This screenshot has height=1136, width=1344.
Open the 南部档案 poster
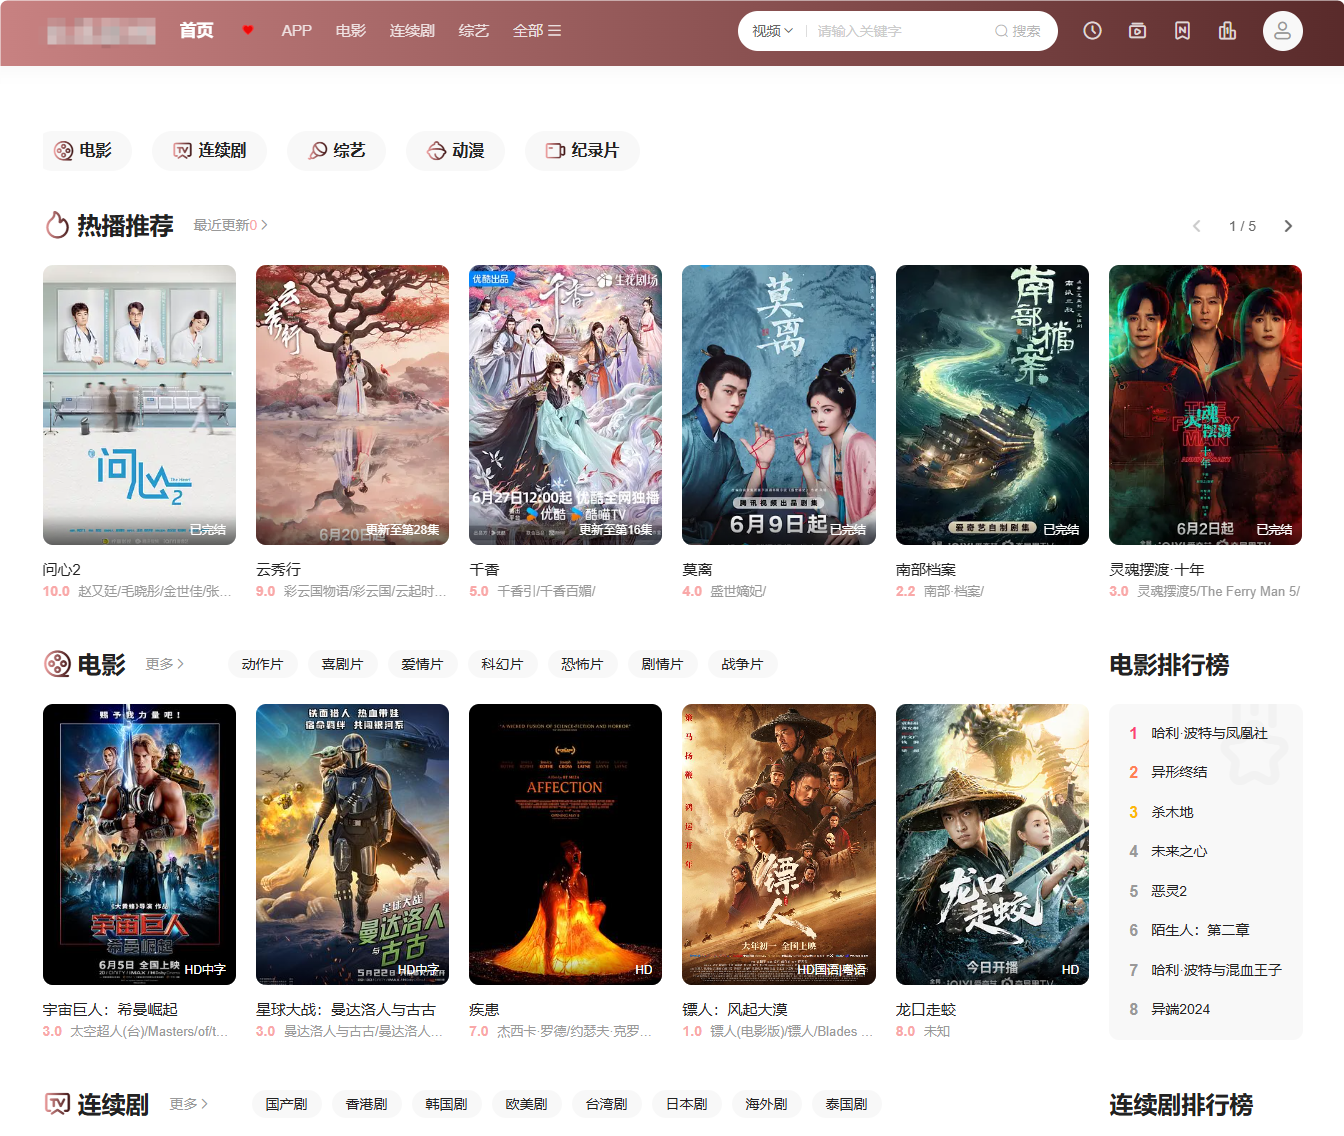point(992,405)
